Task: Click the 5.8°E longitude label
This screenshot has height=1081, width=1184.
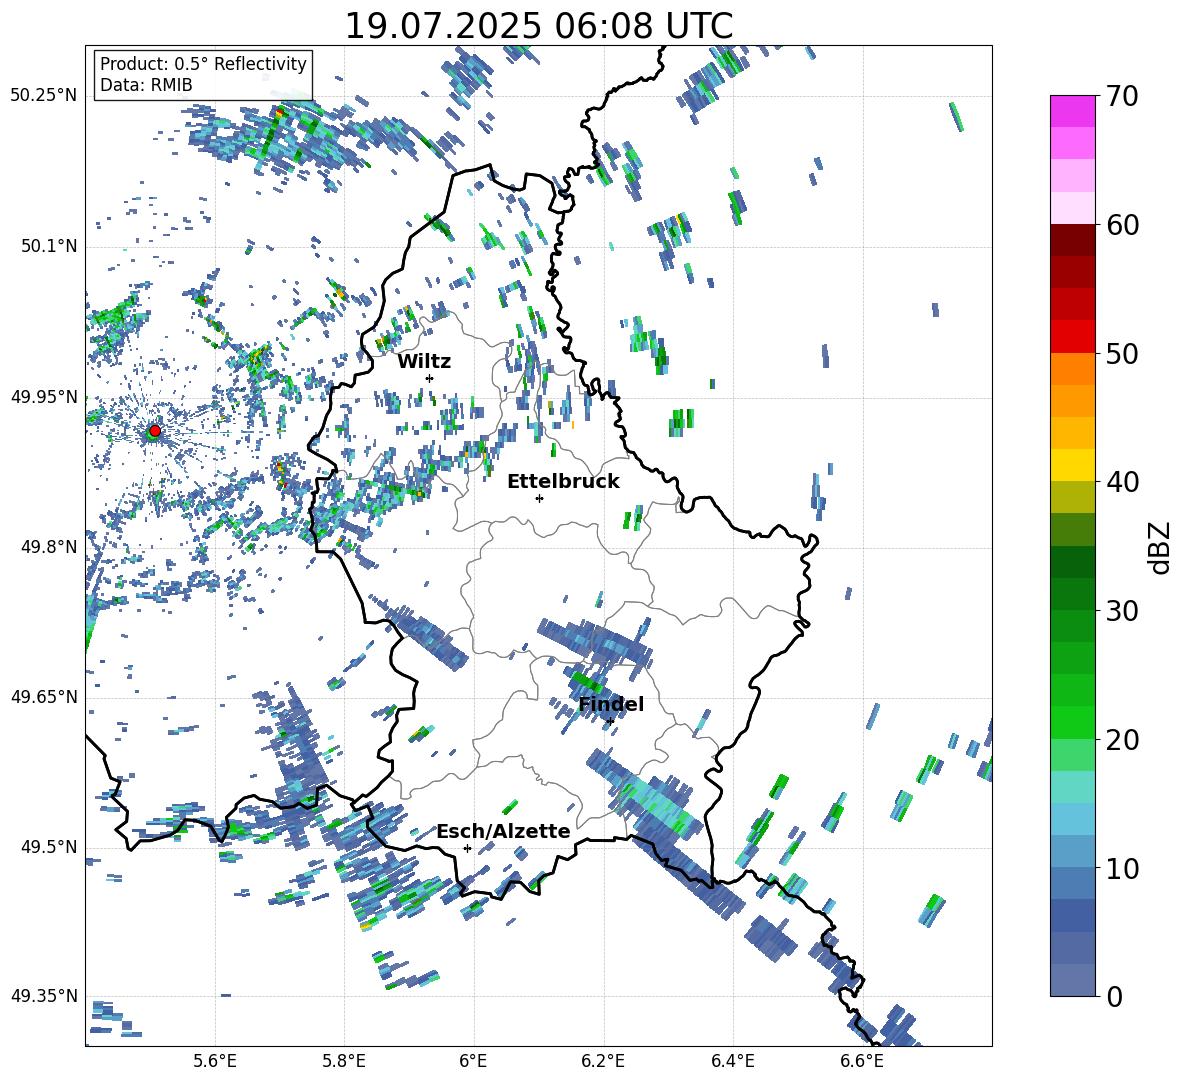Action: pyautogui.click(x=344, y=1062)
